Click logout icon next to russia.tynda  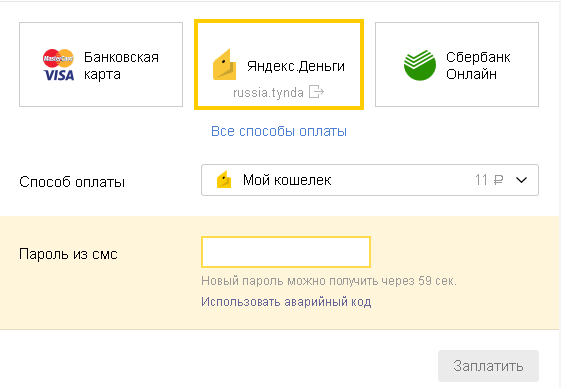316,92
